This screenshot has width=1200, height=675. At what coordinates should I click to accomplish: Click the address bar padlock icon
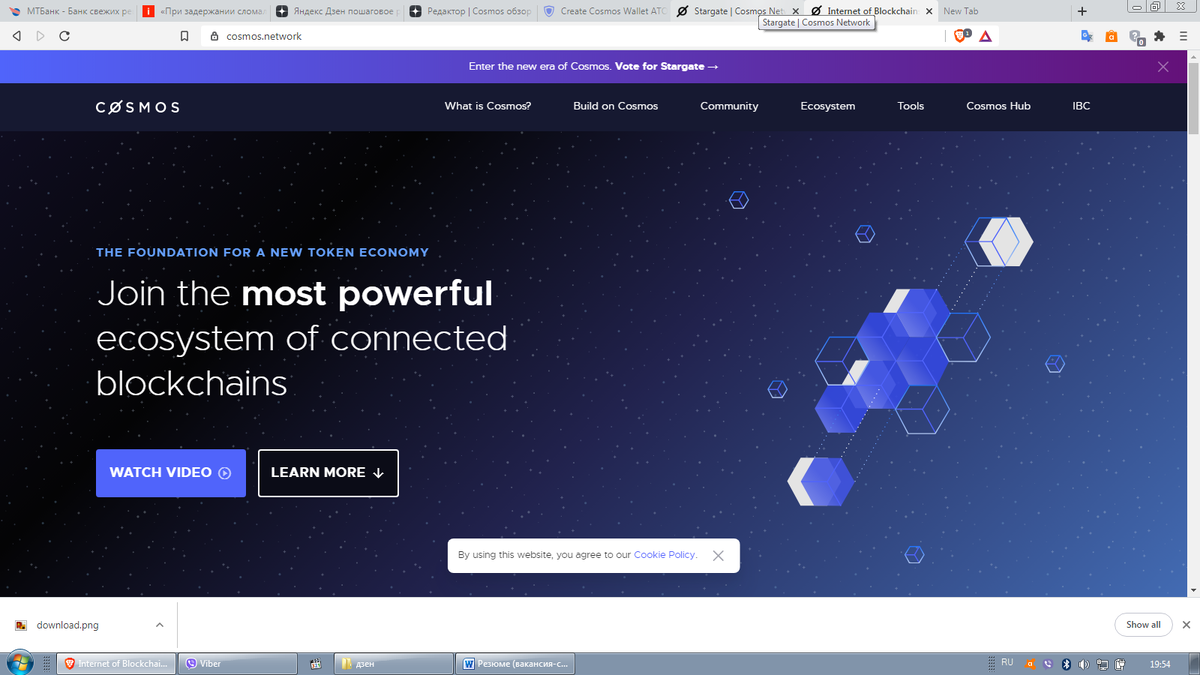(x=214, y=36)
